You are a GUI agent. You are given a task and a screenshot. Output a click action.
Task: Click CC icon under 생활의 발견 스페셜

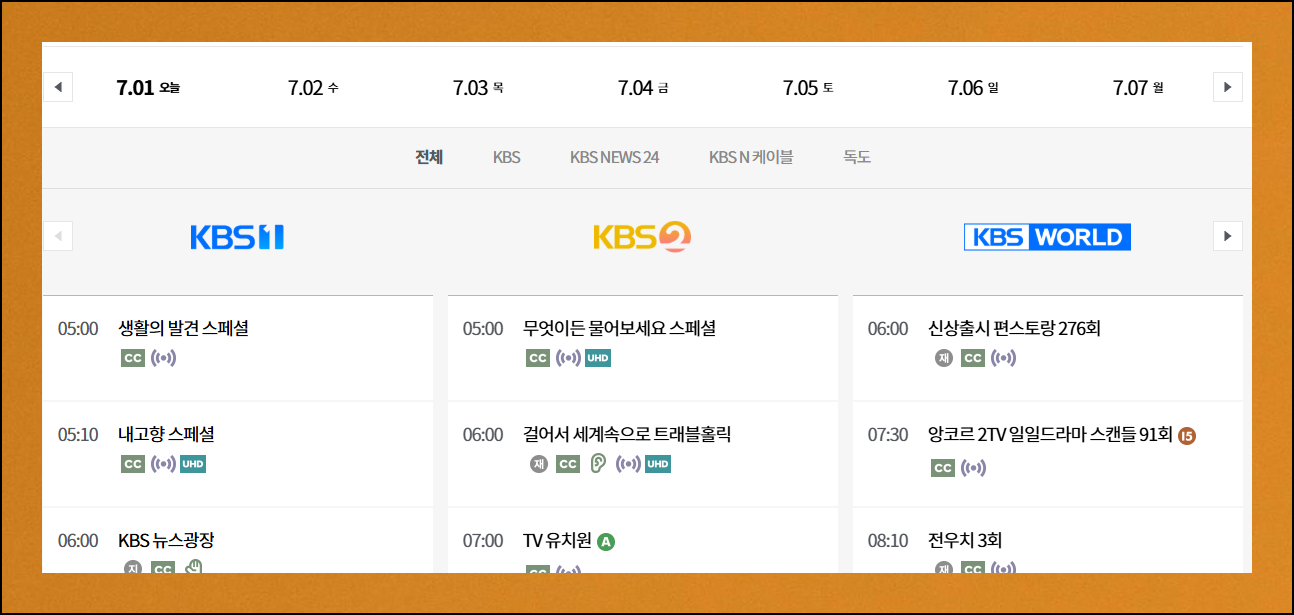coord(133,358)
